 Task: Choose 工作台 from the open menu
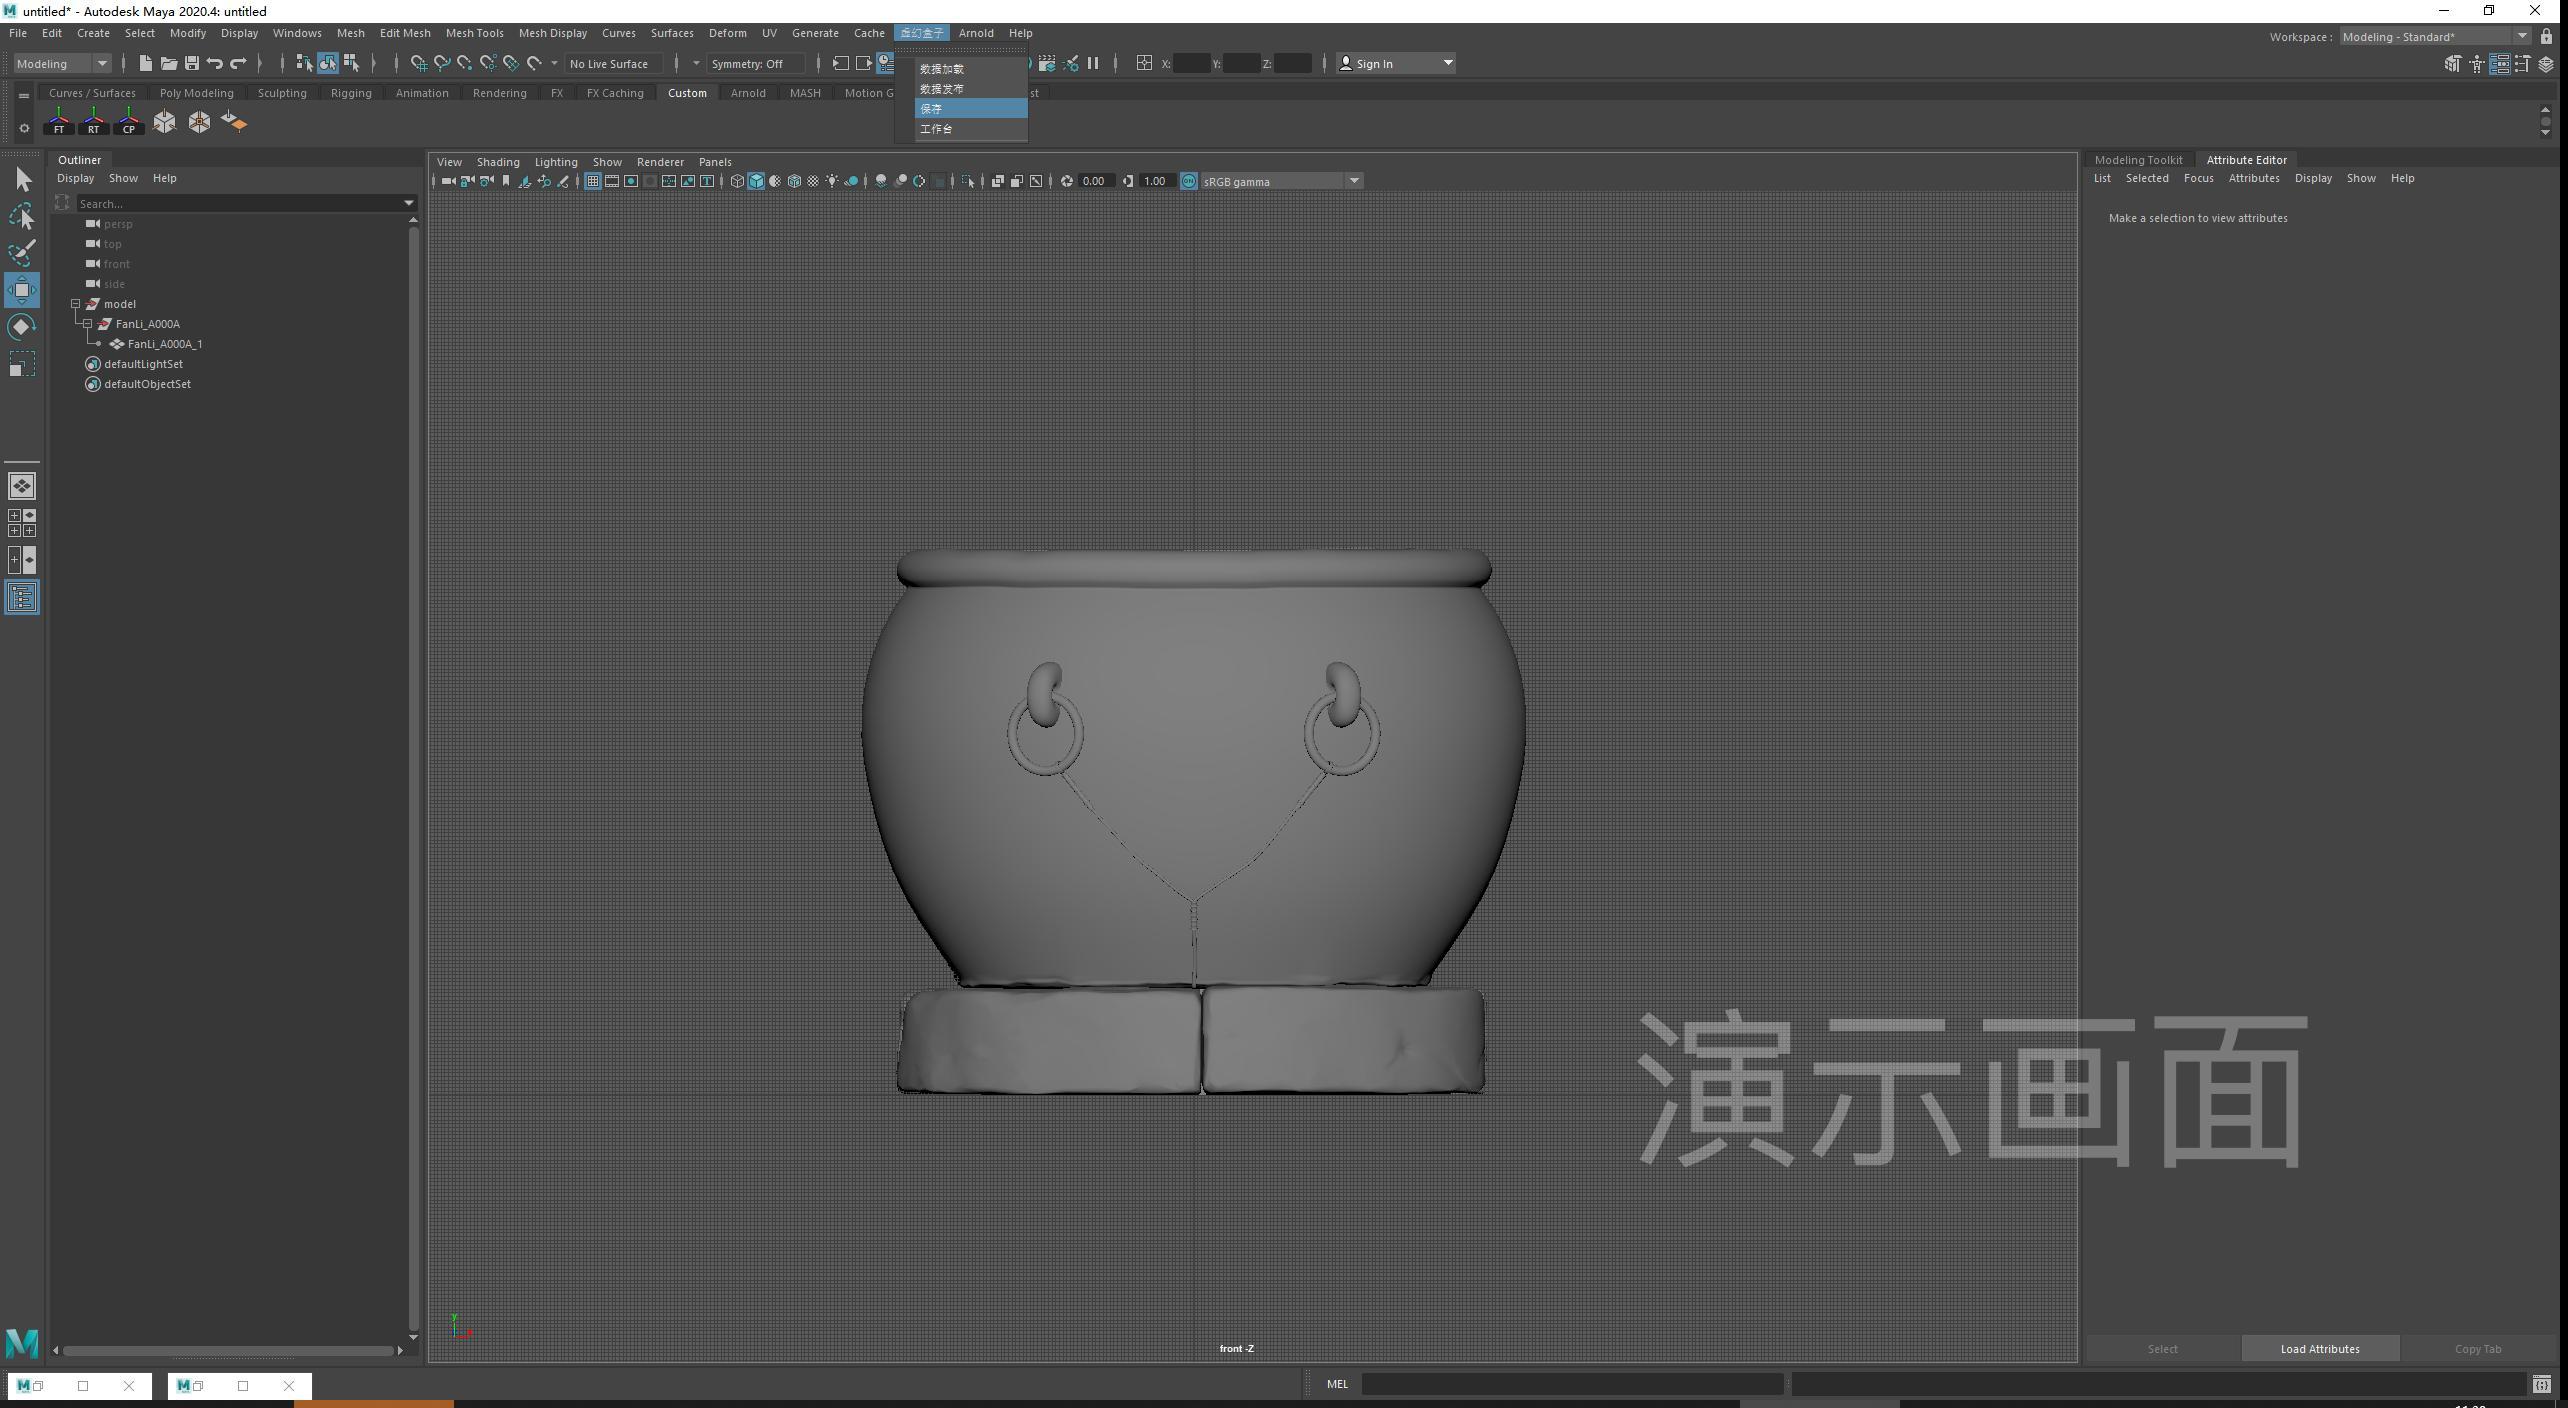click(970, 129)
